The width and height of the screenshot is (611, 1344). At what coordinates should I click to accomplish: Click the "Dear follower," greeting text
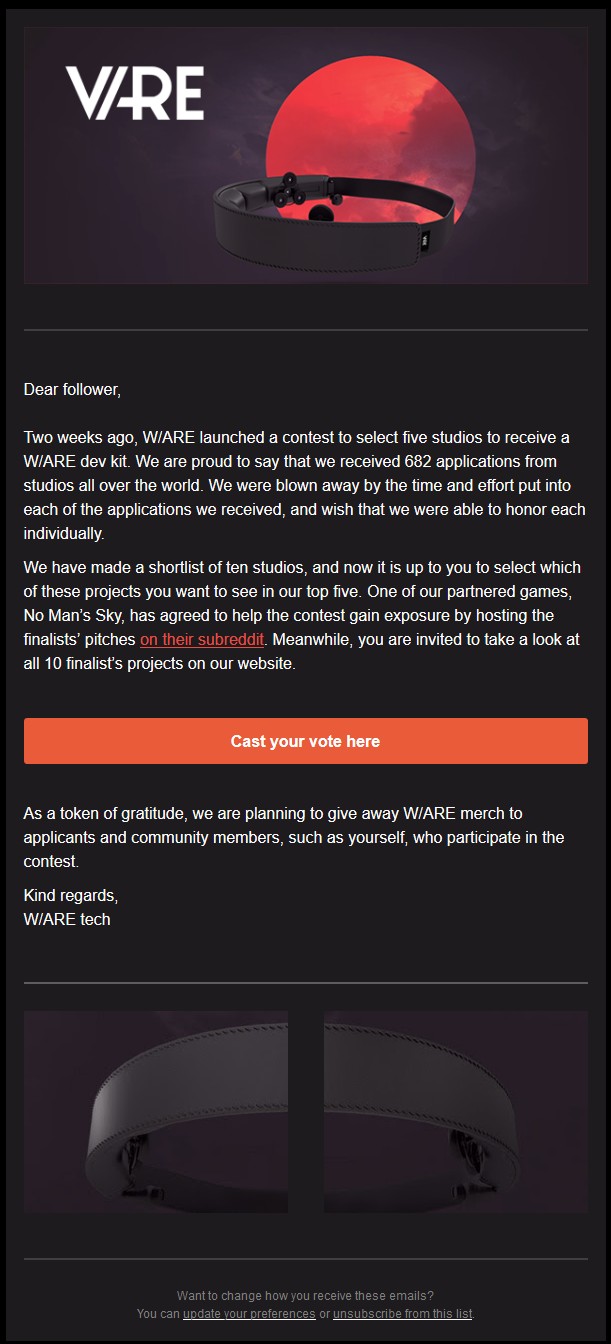tap(72, 390)
